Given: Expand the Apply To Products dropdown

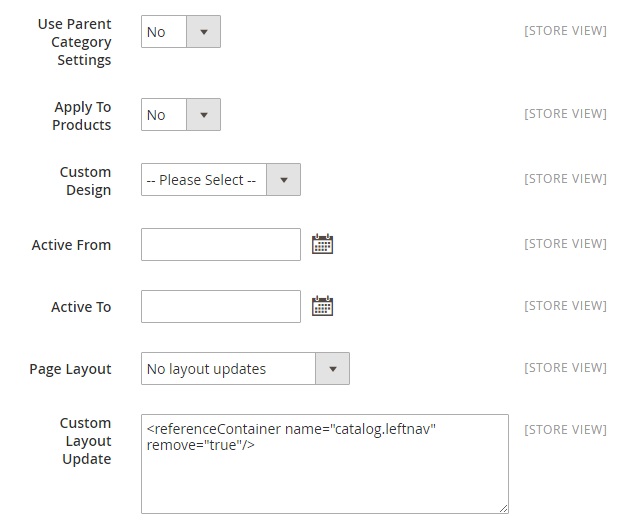Looking at the screenshot, I should tap(180, 115).
